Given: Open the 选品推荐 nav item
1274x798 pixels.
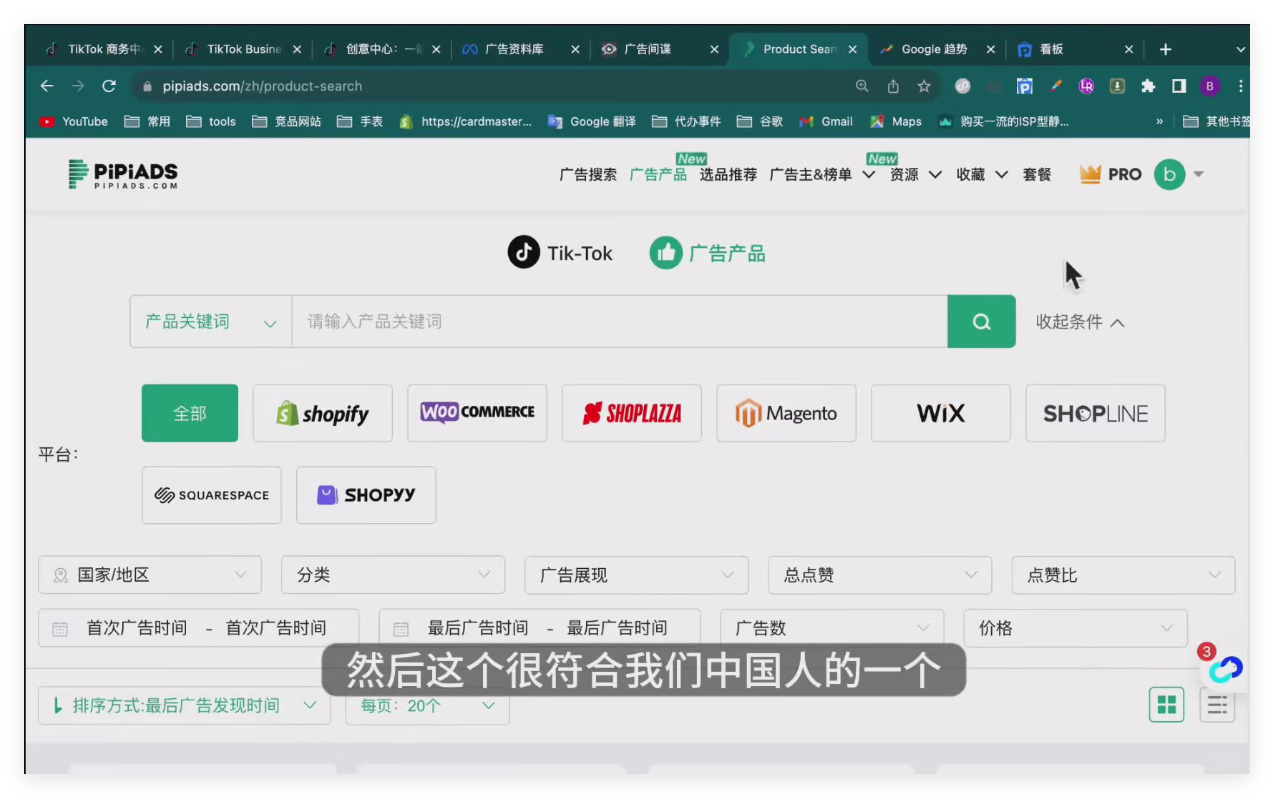Looking at the screenshot, I should (x=728, y=174).
